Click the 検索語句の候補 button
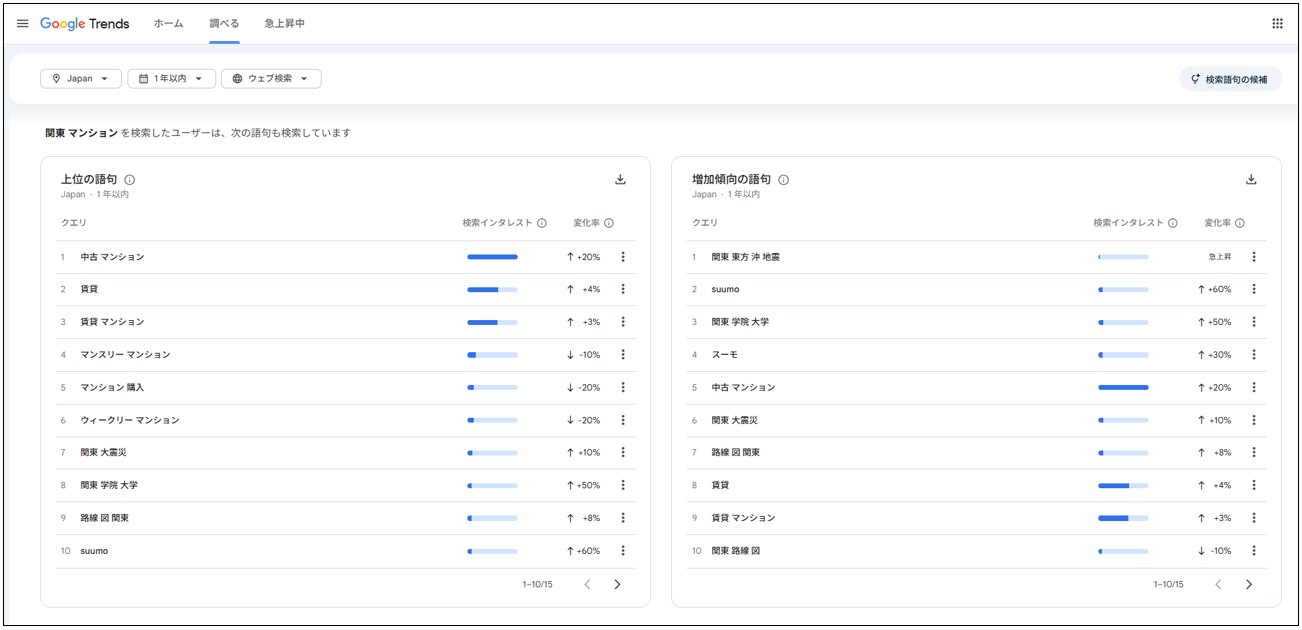 [x=1231, y=78]
